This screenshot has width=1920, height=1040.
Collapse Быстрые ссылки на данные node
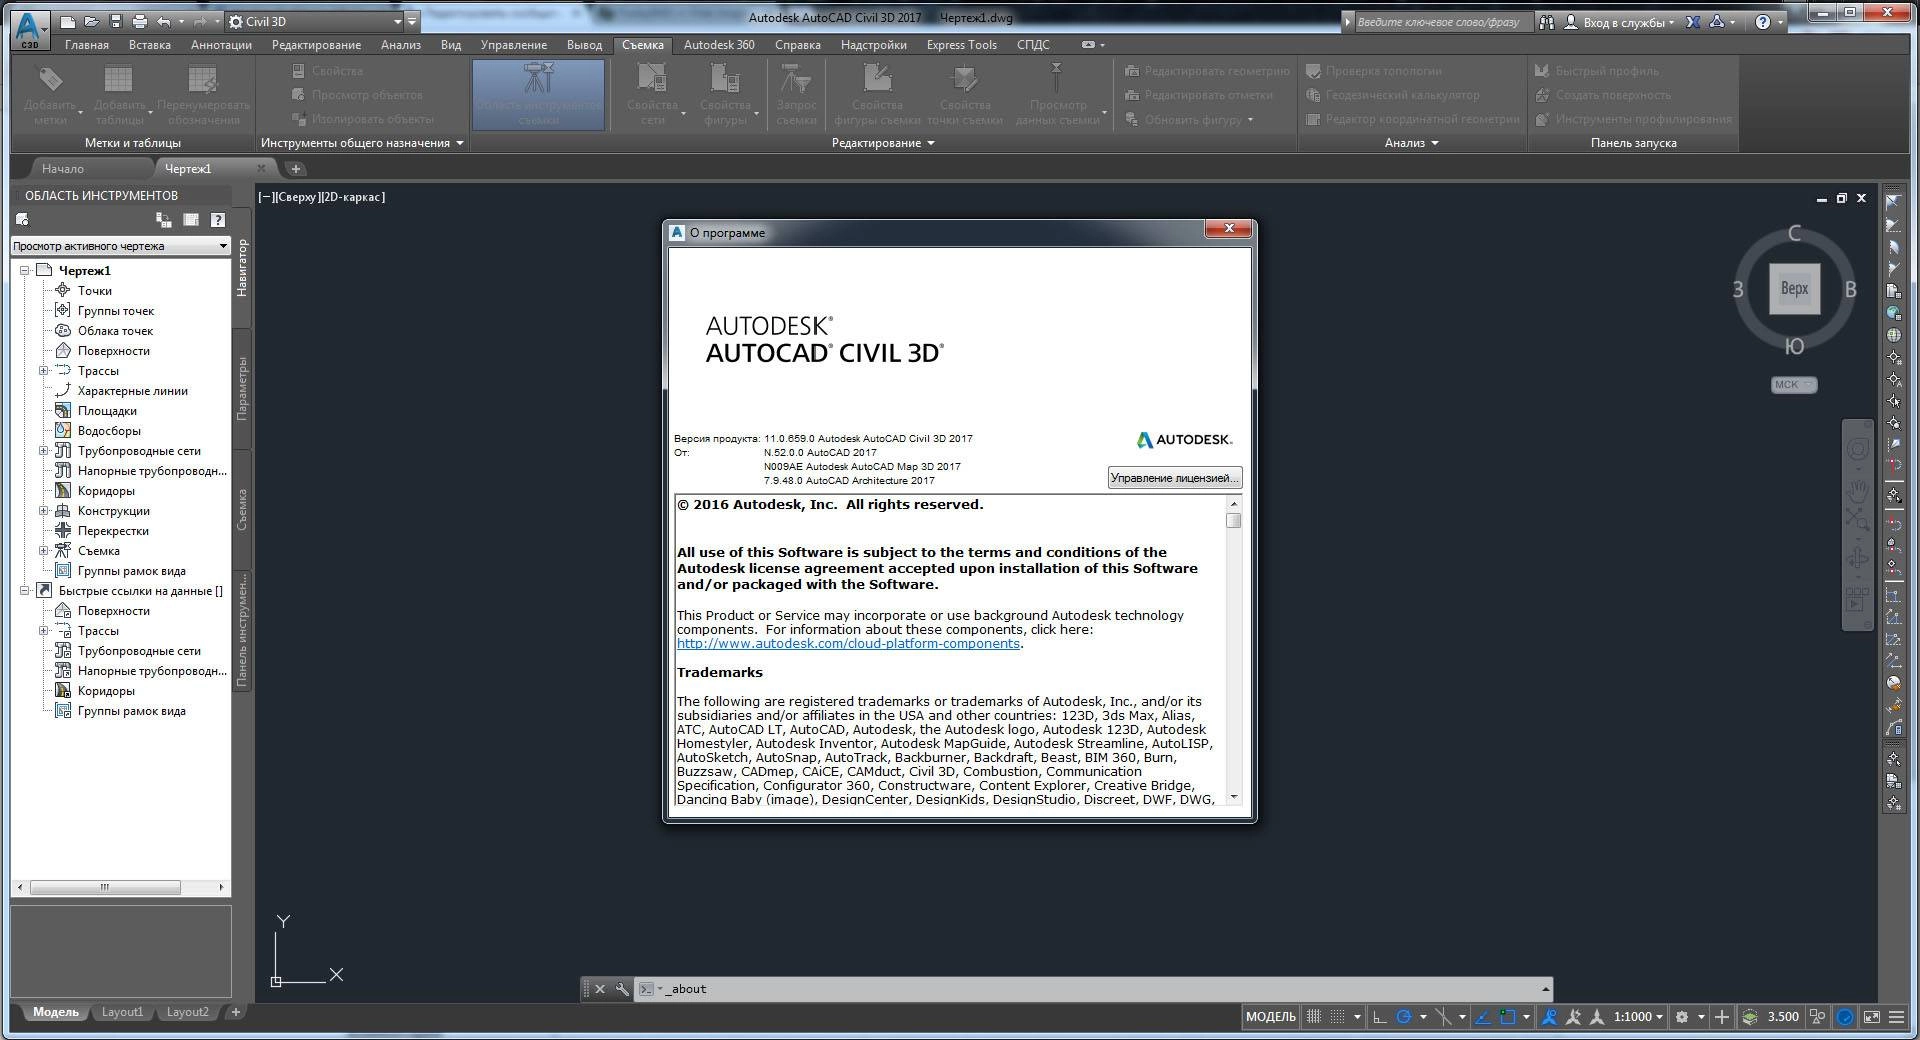25,591
